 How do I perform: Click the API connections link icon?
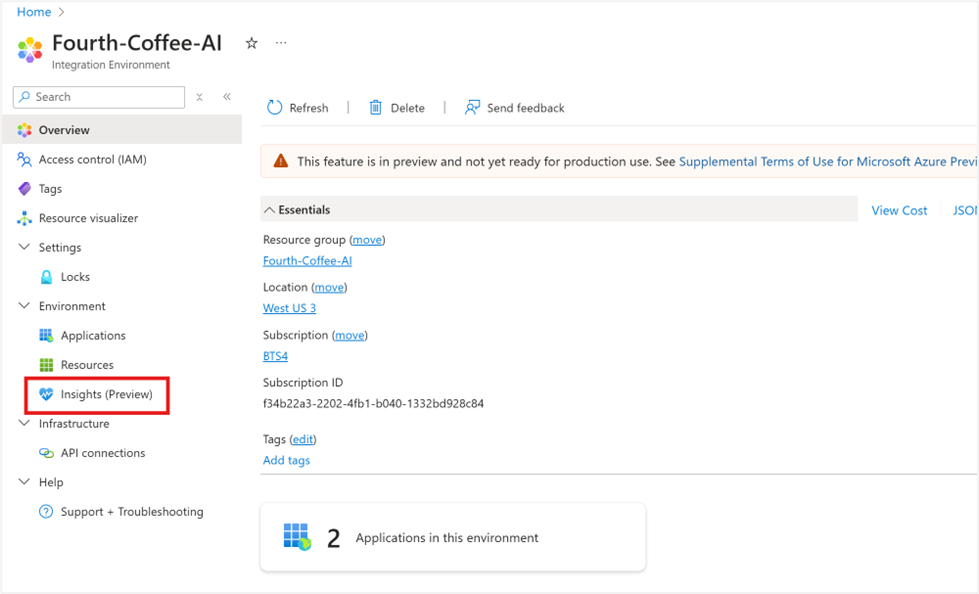pyautogui.click(x=46, y=453)
